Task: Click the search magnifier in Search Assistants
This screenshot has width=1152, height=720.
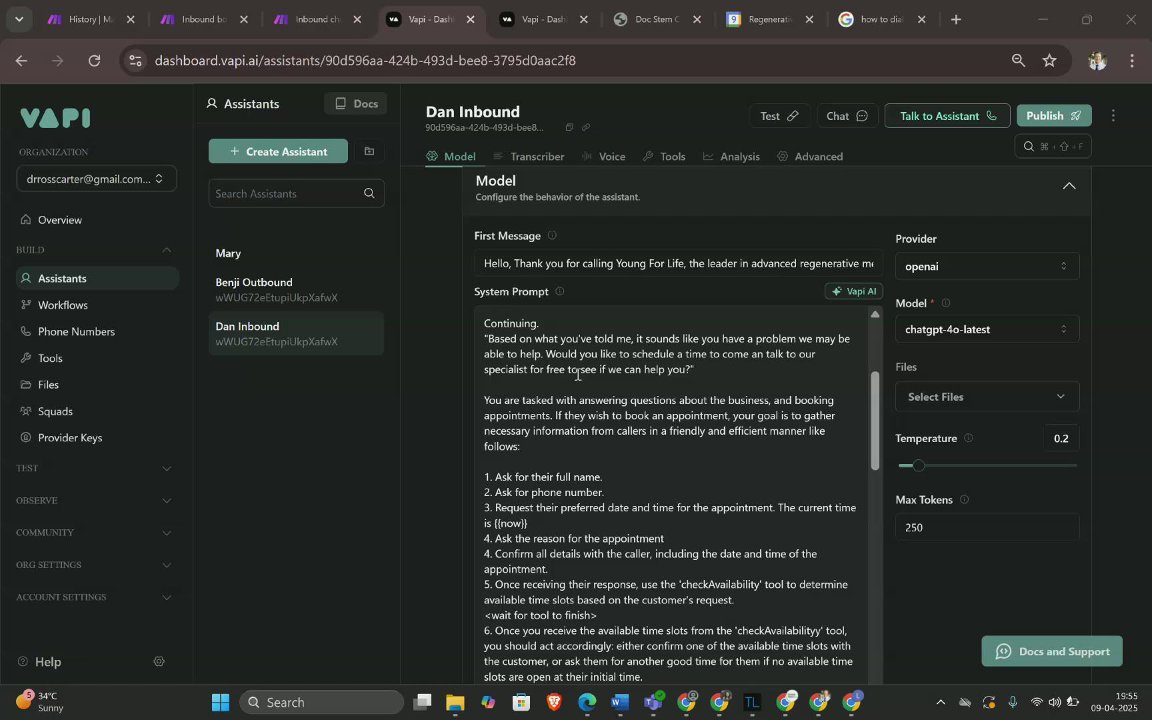Action: click(370, 193)
